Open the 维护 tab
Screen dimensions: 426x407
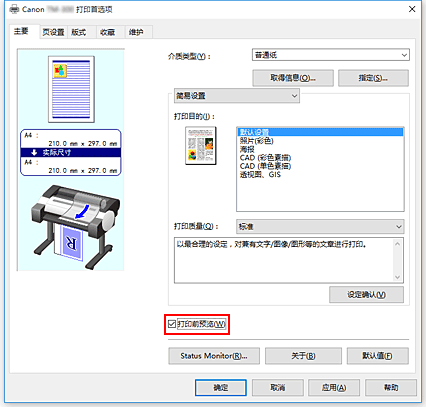136,32
